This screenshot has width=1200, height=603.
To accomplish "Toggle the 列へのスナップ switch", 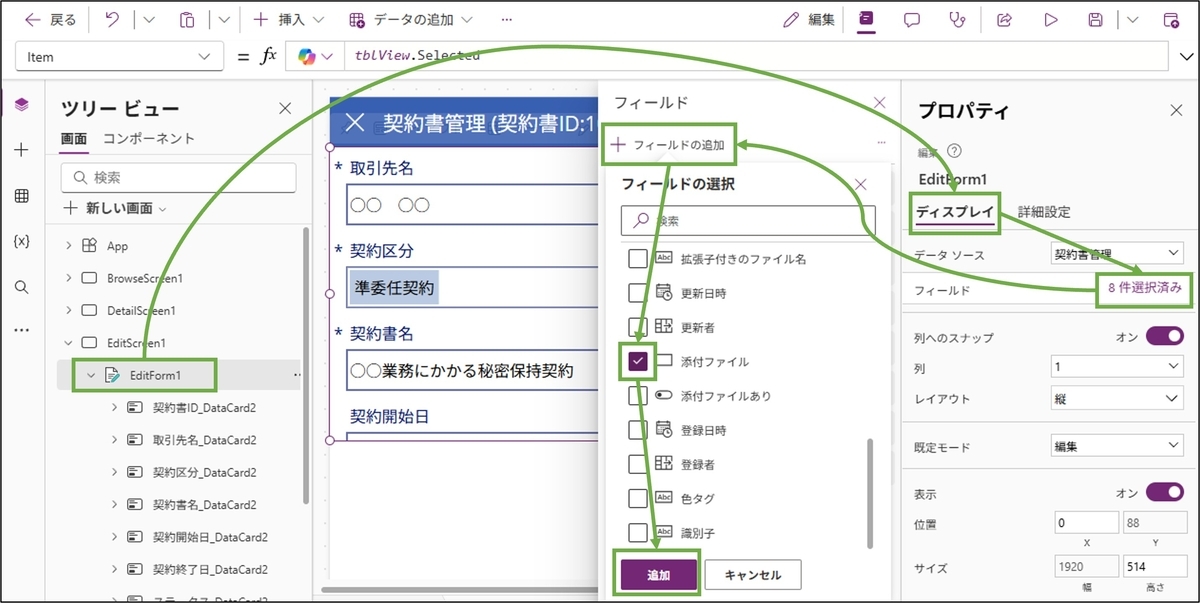I will tap(1165, 337).
